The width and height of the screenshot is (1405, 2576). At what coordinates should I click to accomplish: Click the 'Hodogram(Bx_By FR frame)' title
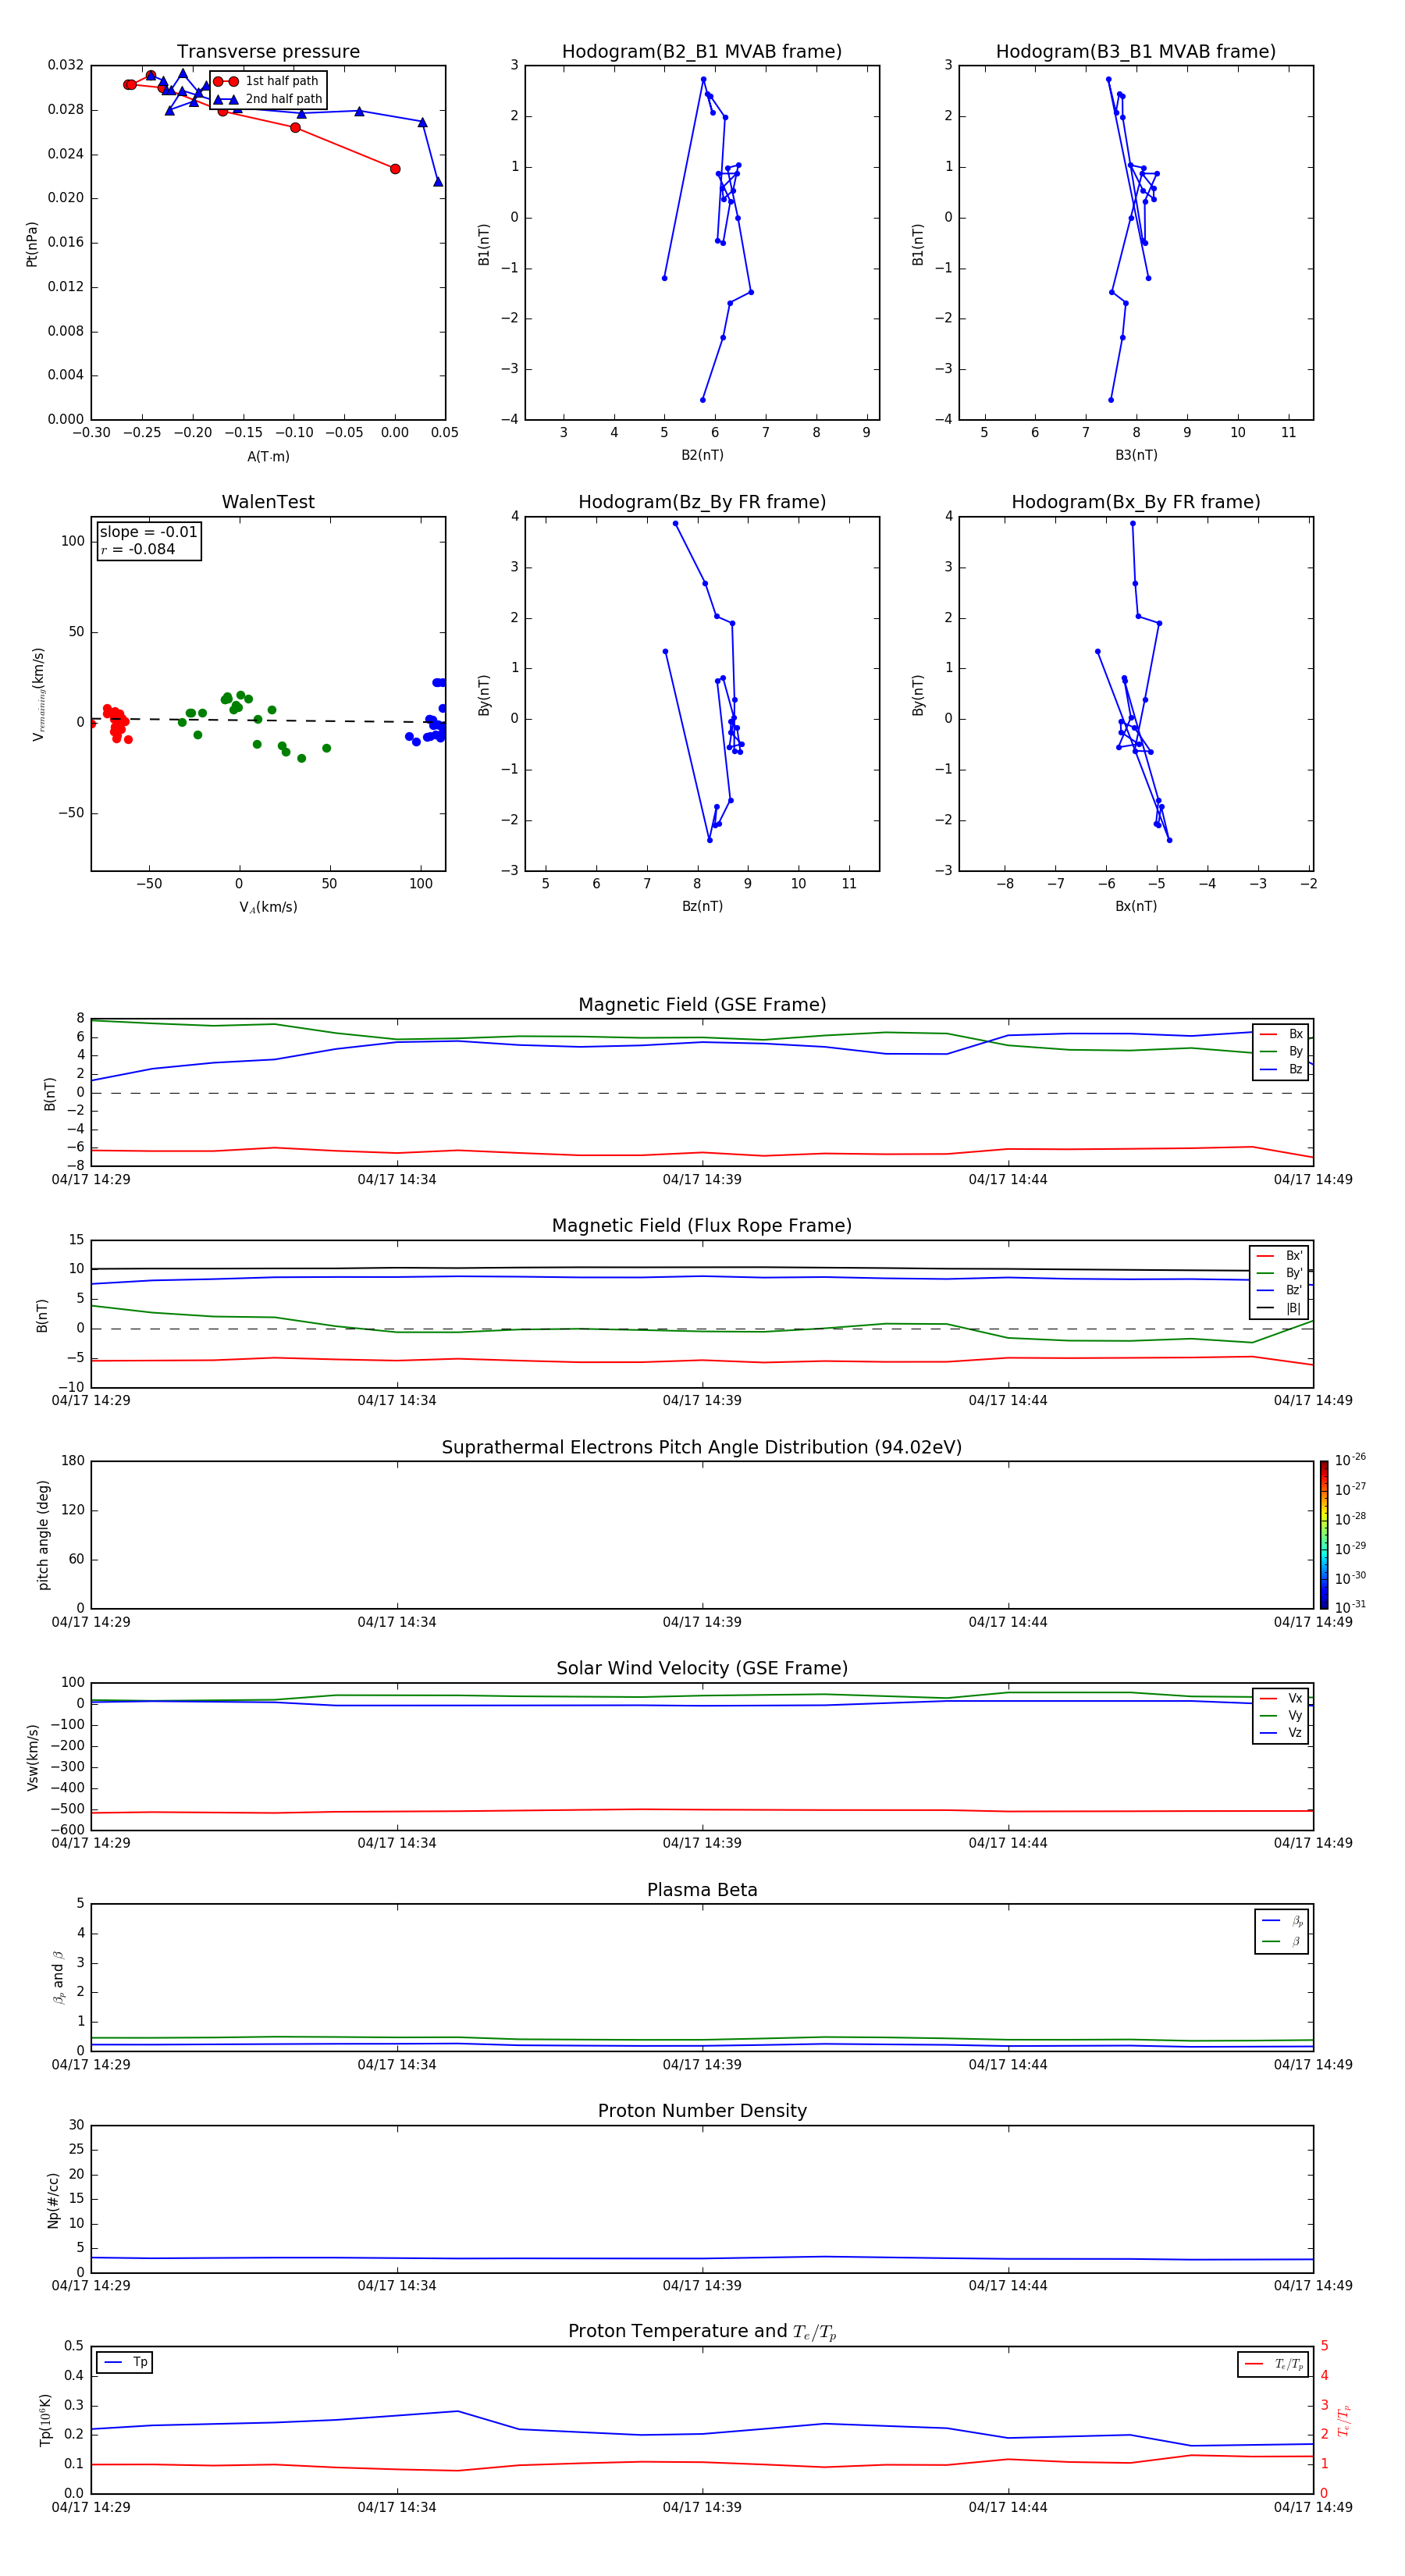tap(1136, 502)
